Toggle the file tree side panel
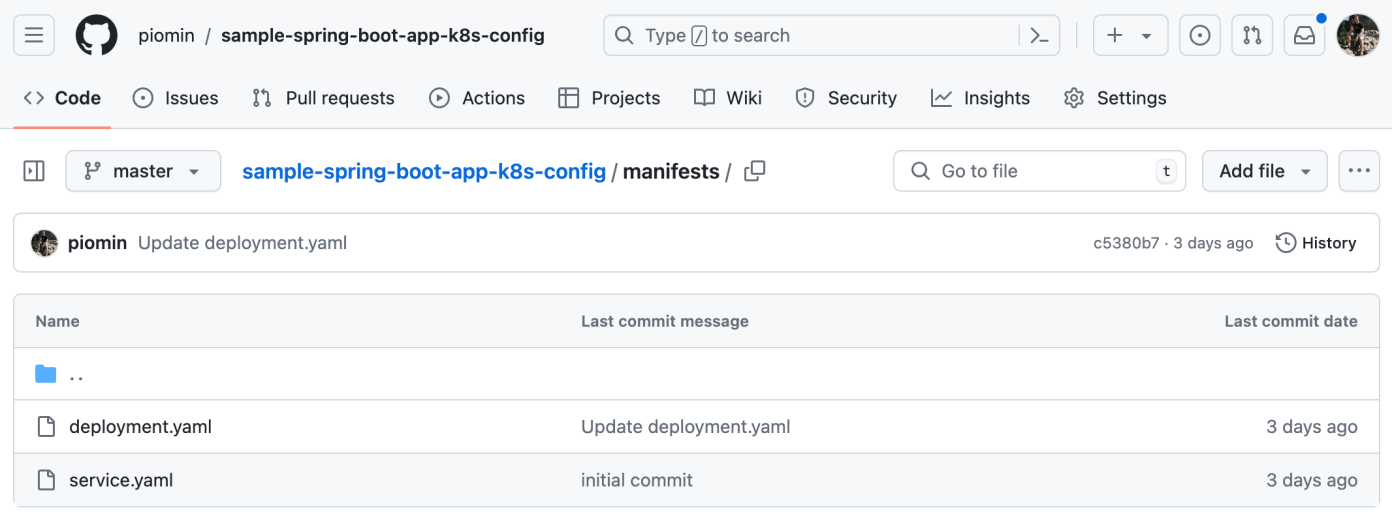This screenshot has width=1392, height=523. 34,171
